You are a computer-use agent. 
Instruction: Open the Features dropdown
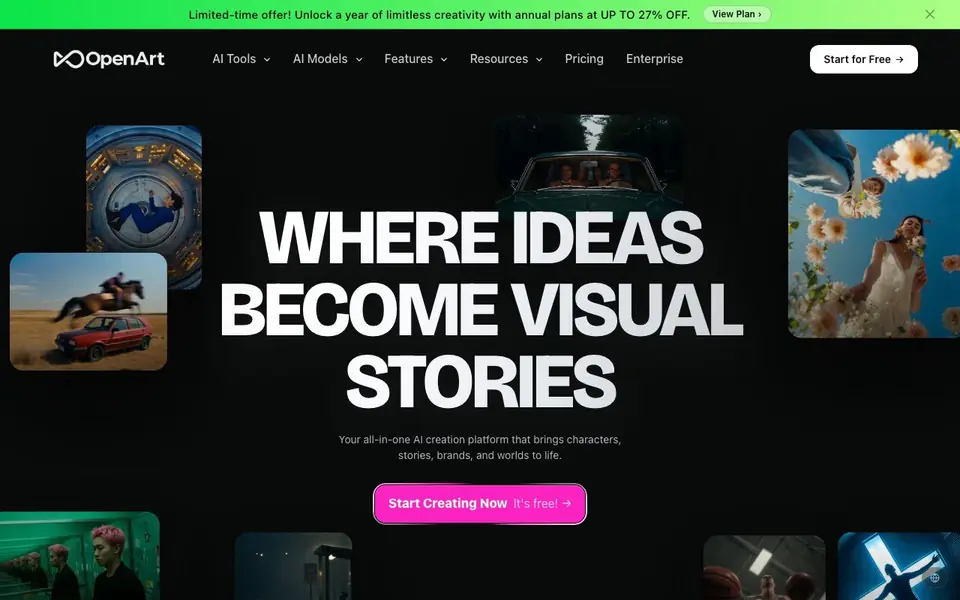click(x=416, y=59)
